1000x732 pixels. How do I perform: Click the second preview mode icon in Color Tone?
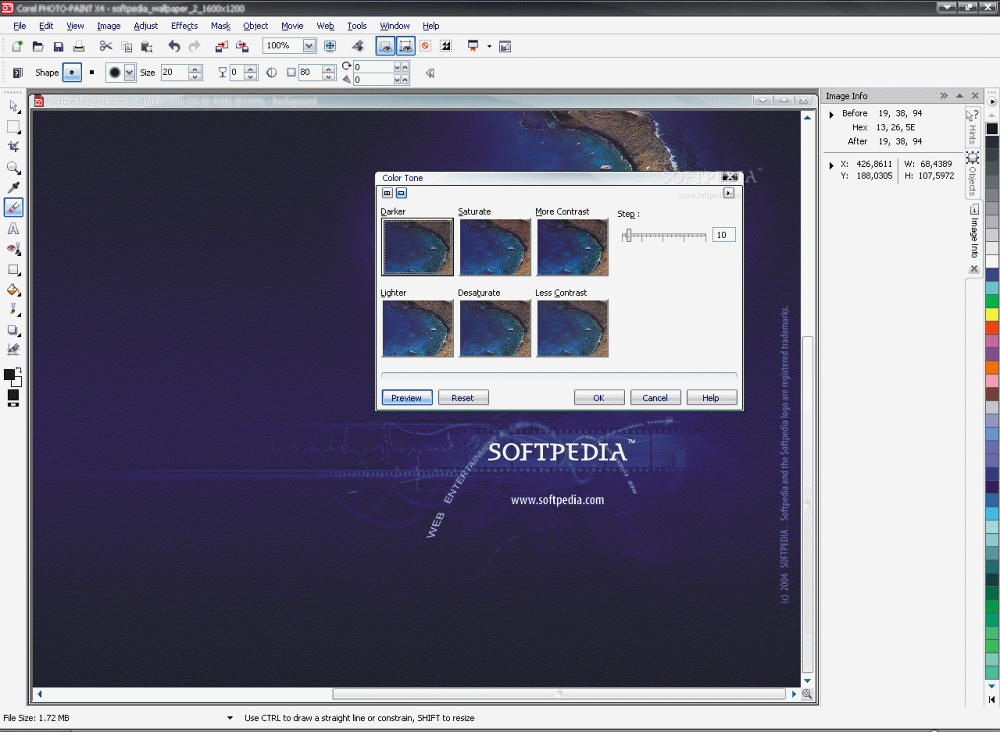pyautogui.click(x=401, y=193)
